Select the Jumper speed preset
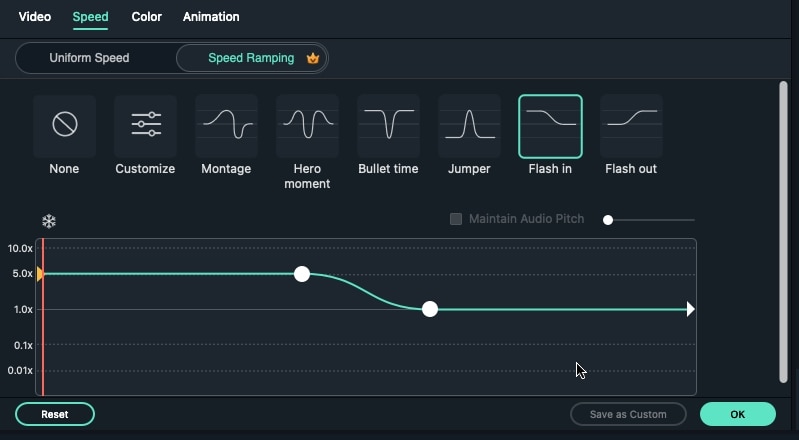This screenshot has height=440, width=799. (x=469, y=126)
